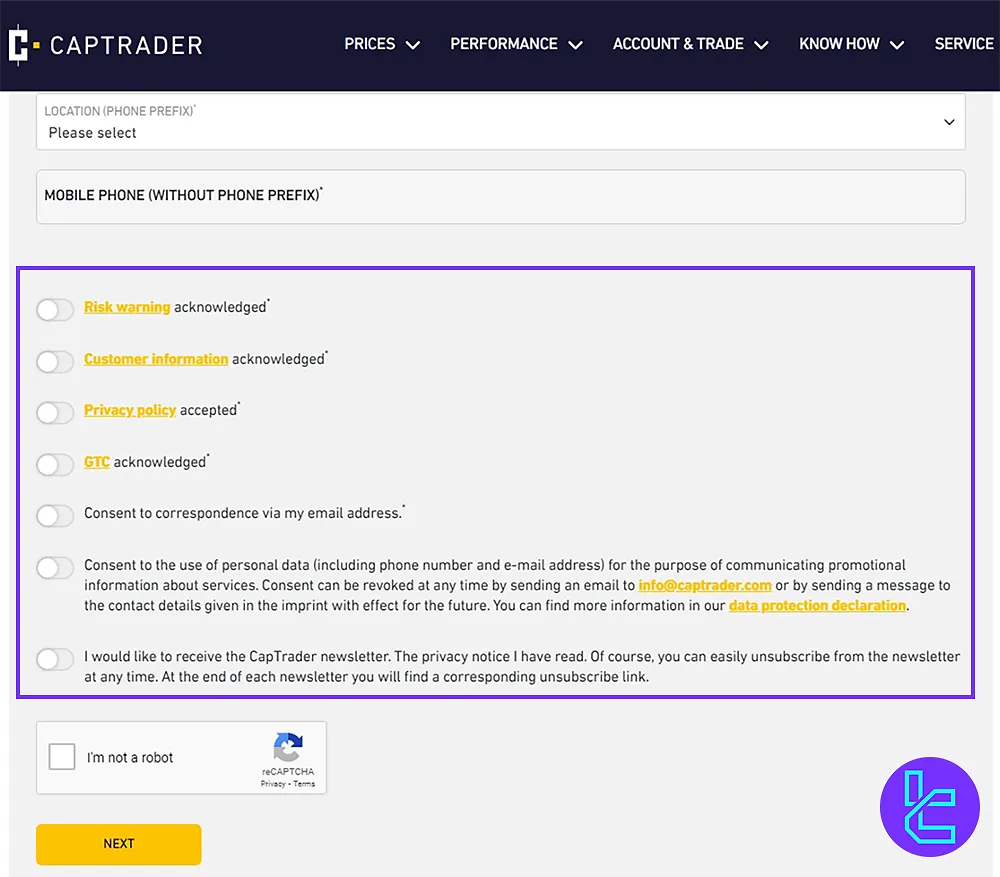This screenshot has width=1000, height=877.
Task: Open the ACCOUNT & TRADE menu item
Action: pos(678,44)
